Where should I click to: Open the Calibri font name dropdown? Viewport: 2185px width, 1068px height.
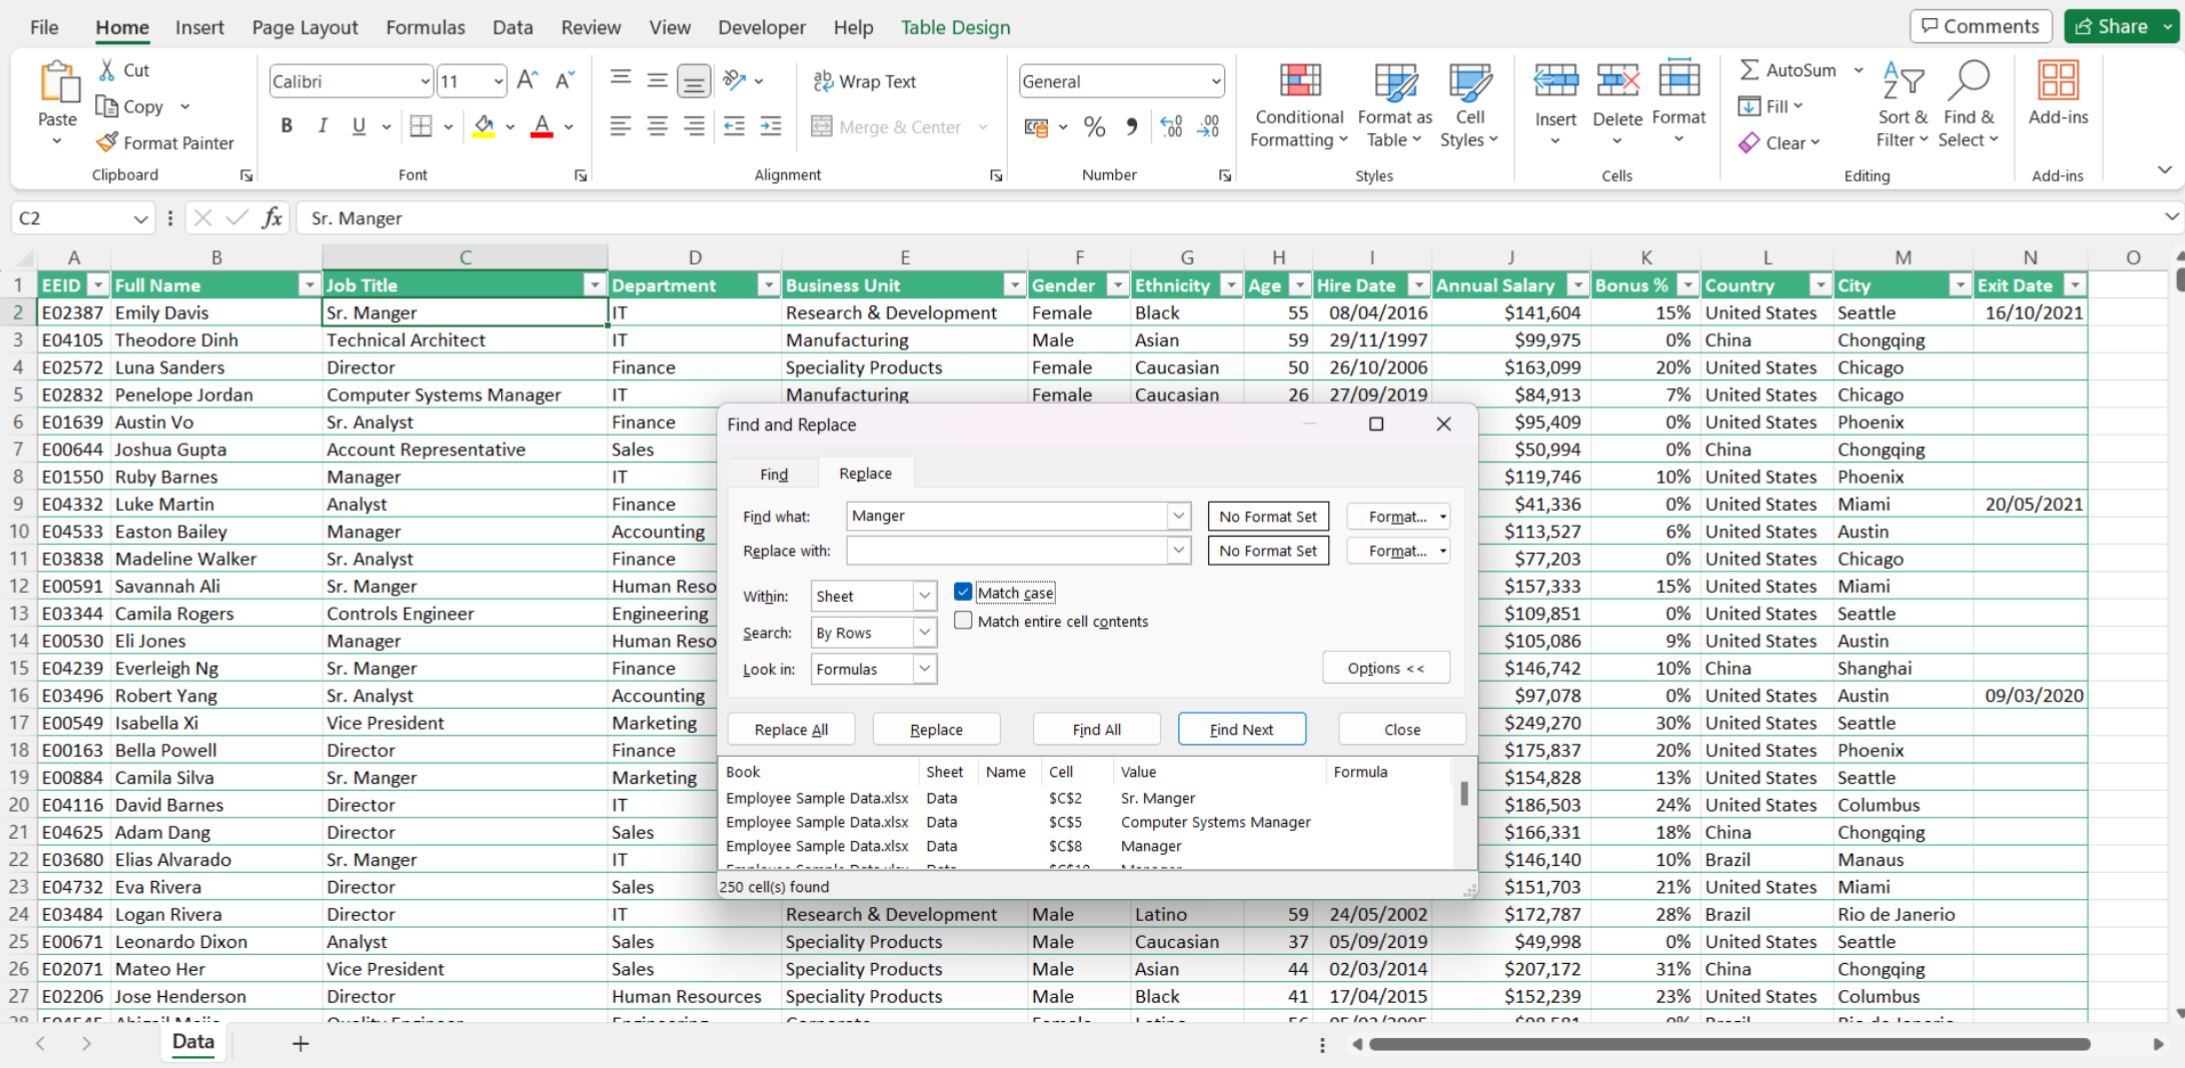tap(425, 82)
